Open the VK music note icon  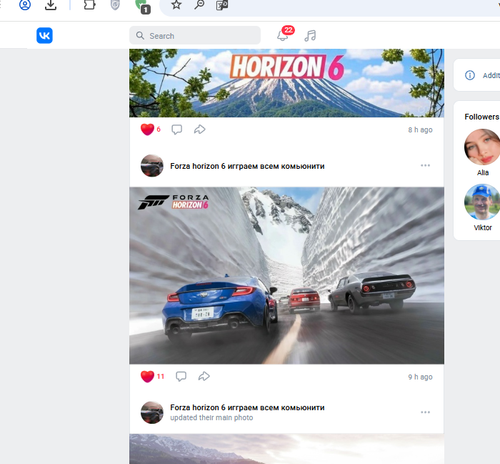click(x=310, y=35)
